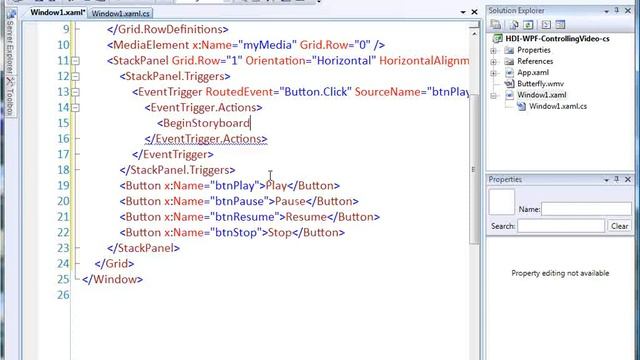
Task: Click the Butterfly.wmv media file icon
Action: [509, 84]
